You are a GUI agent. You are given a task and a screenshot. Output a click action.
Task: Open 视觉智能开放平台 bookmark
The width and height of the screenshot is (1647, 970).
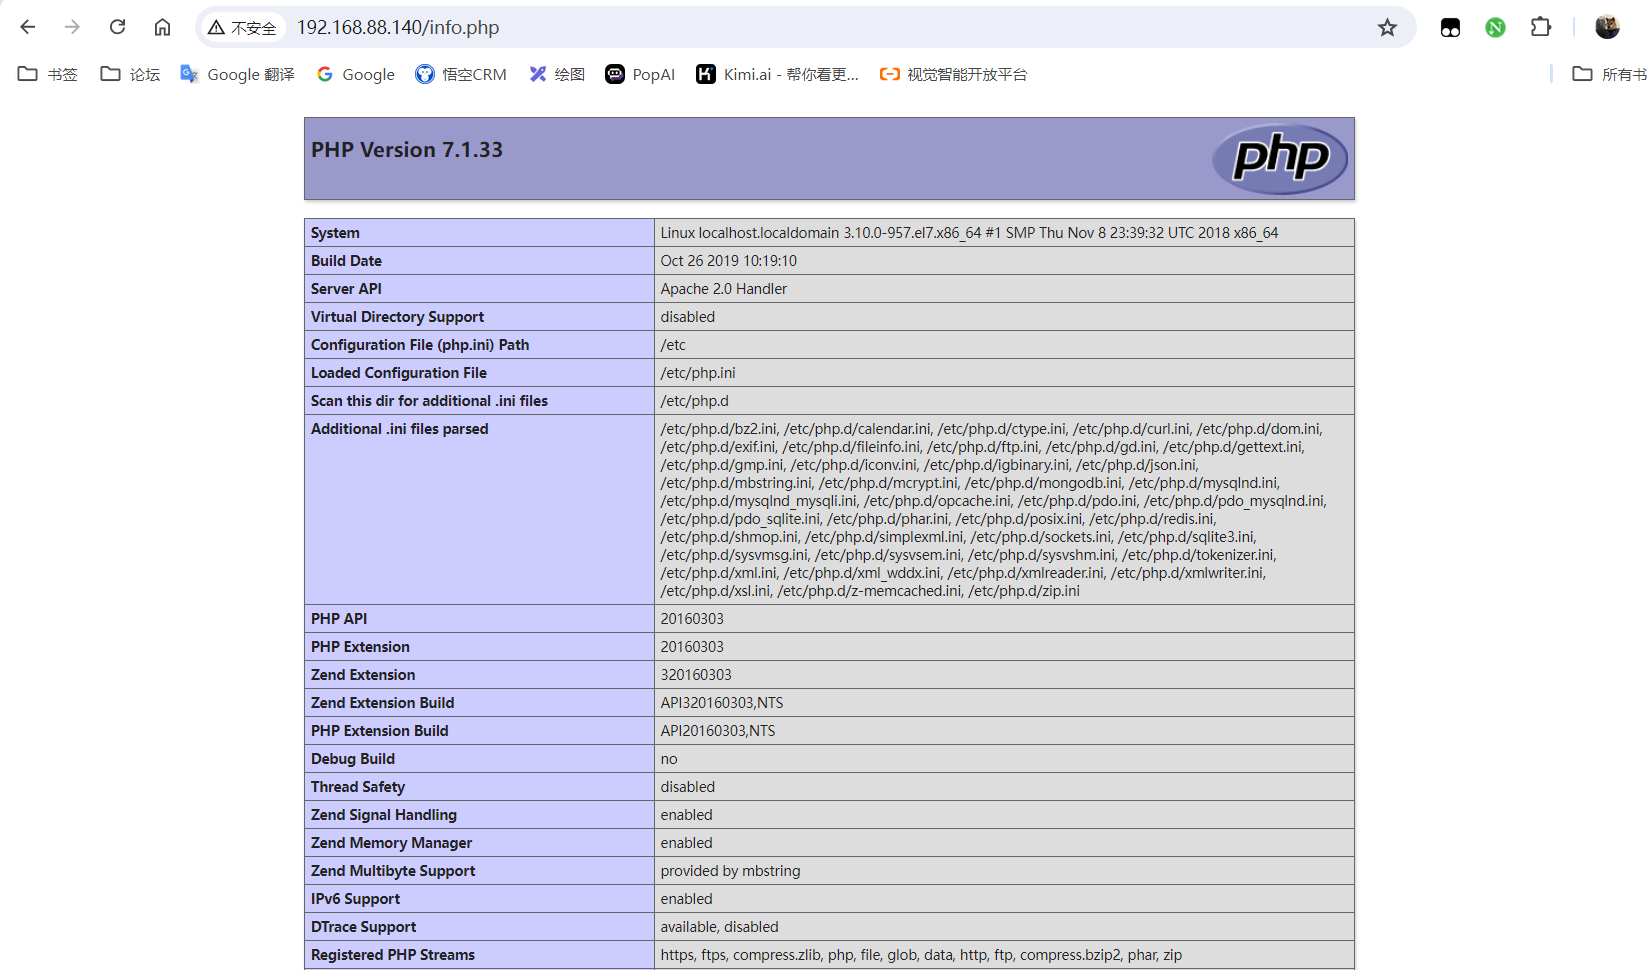tap(953, 74)
